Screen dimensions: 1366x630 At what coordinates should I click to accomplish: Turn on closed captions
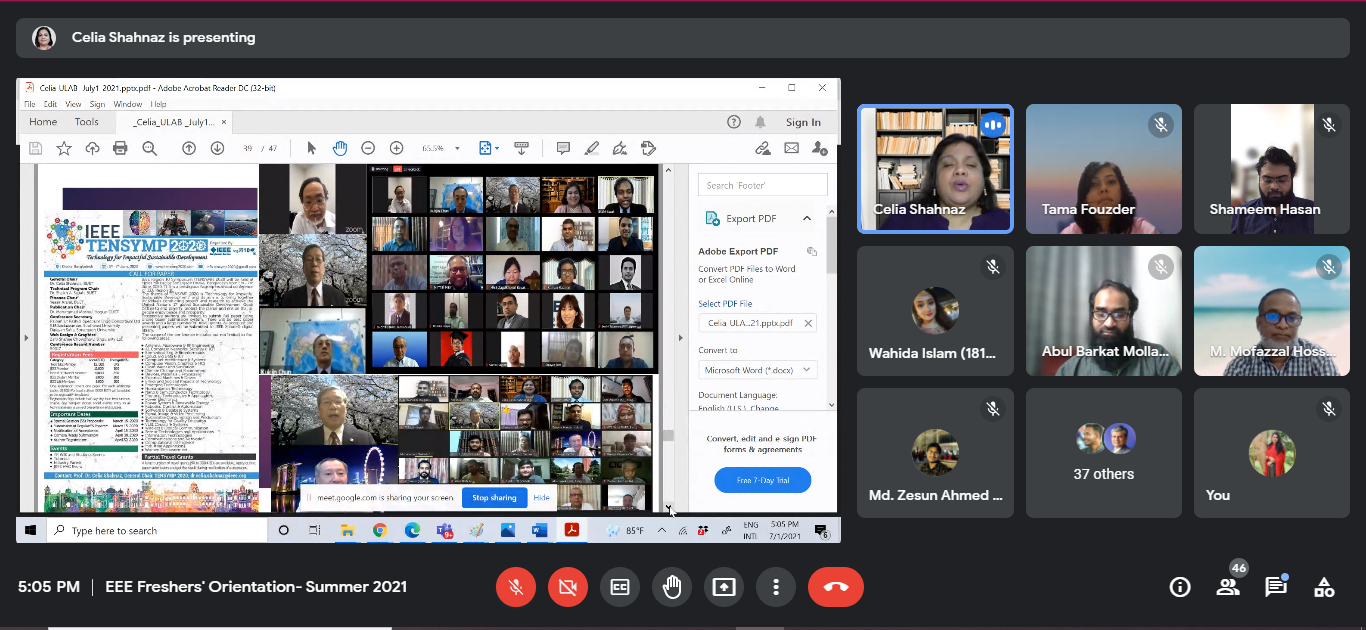click(619, 587)
